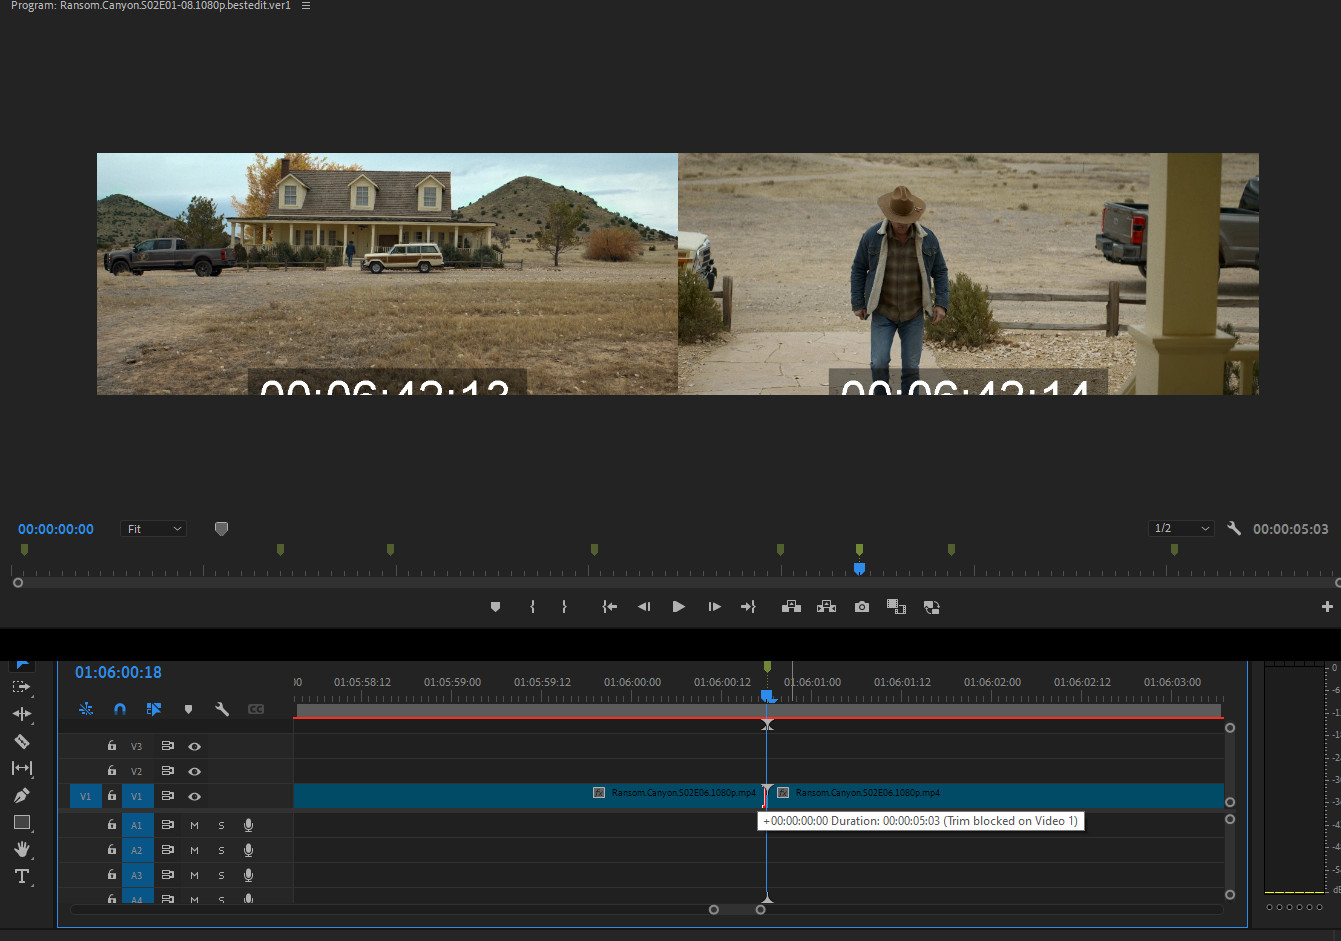This screenshot has height=941, width=1341.
Task: Toggle track targeting for A3
Action: (137, 875)
